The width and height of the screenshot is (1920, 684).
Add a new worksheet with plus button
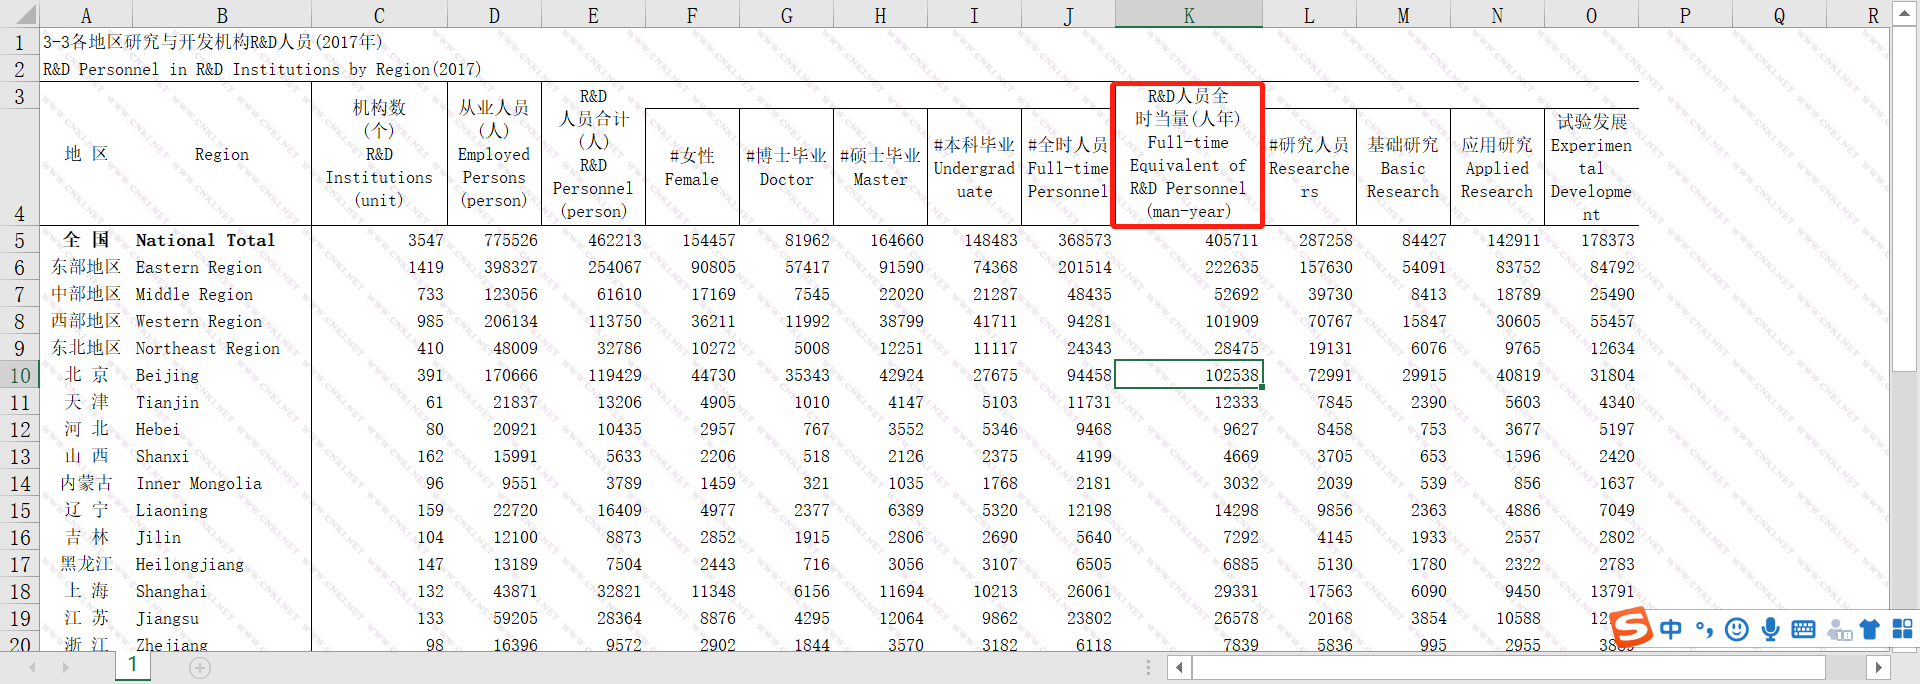point(200,668)
